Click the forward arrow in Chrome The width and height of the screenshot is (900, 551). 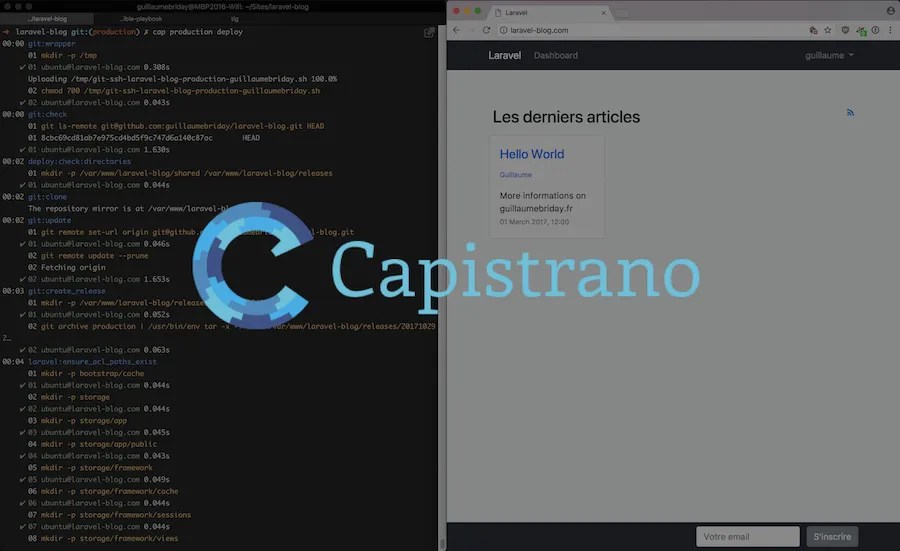click(x=471, y=30)
